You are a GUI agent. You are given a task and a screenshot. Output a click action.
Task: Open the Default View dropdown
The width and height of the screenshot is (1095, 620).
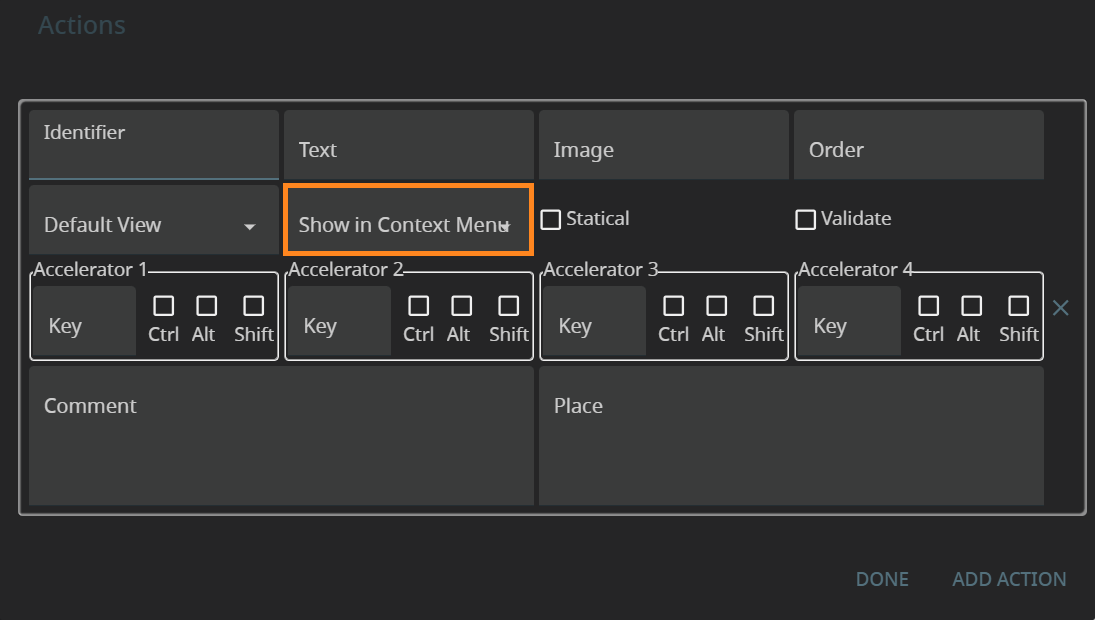(x=153, y=225)
